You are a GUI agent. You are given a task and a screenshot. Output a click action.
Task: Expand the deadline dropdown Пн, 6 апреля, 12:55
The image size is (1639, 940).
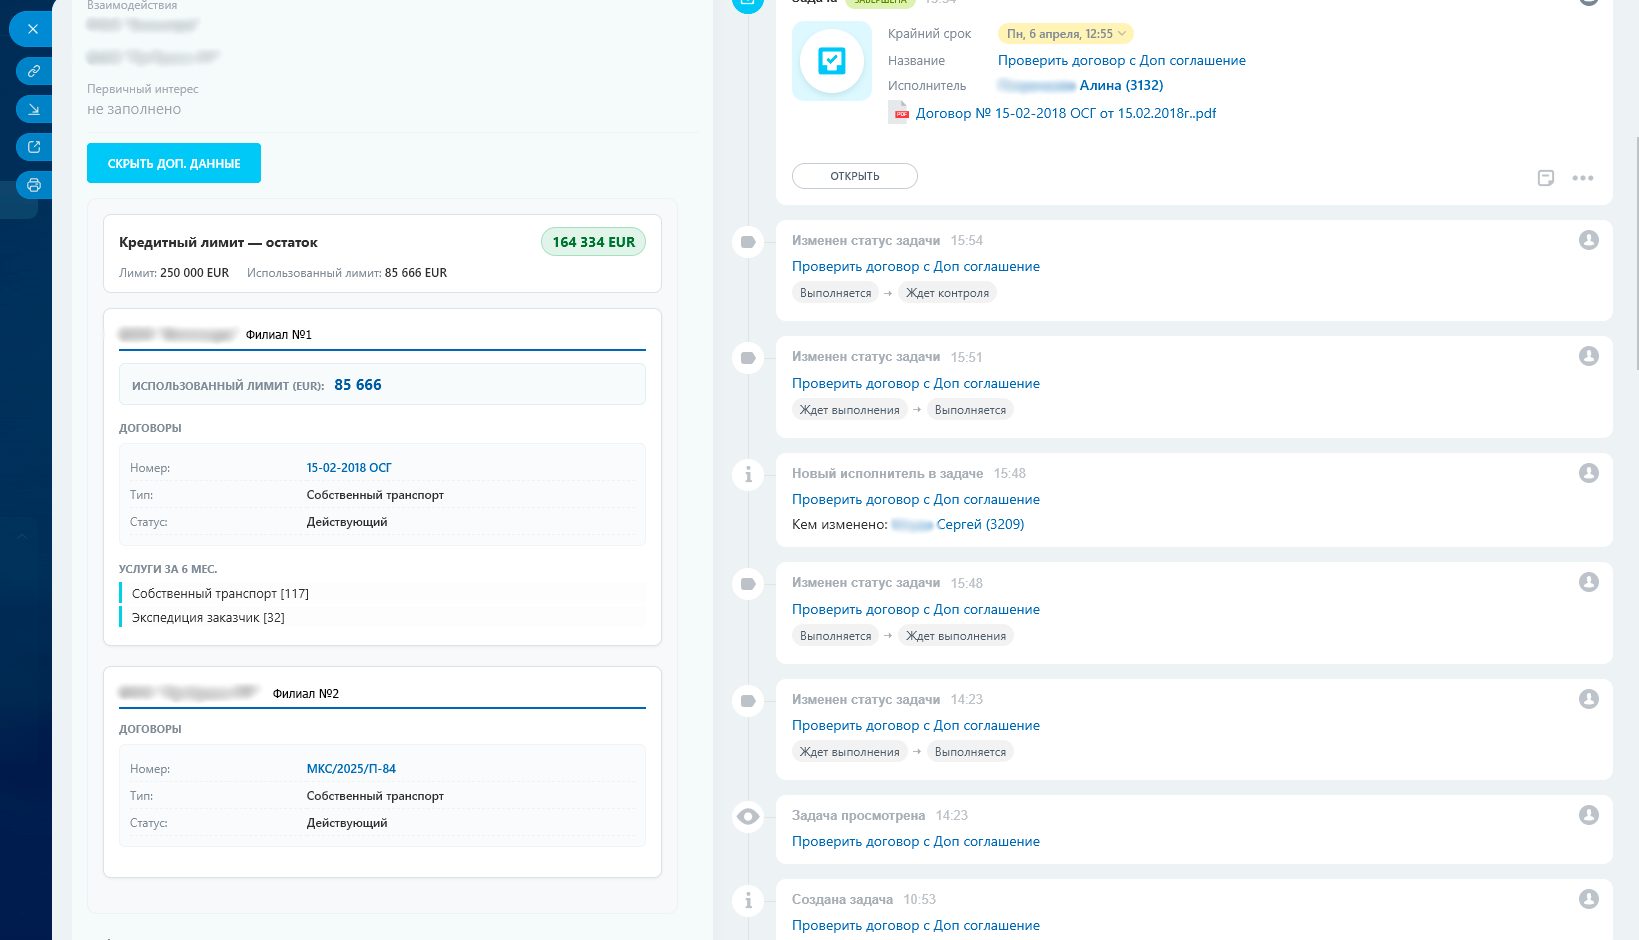1066,34
